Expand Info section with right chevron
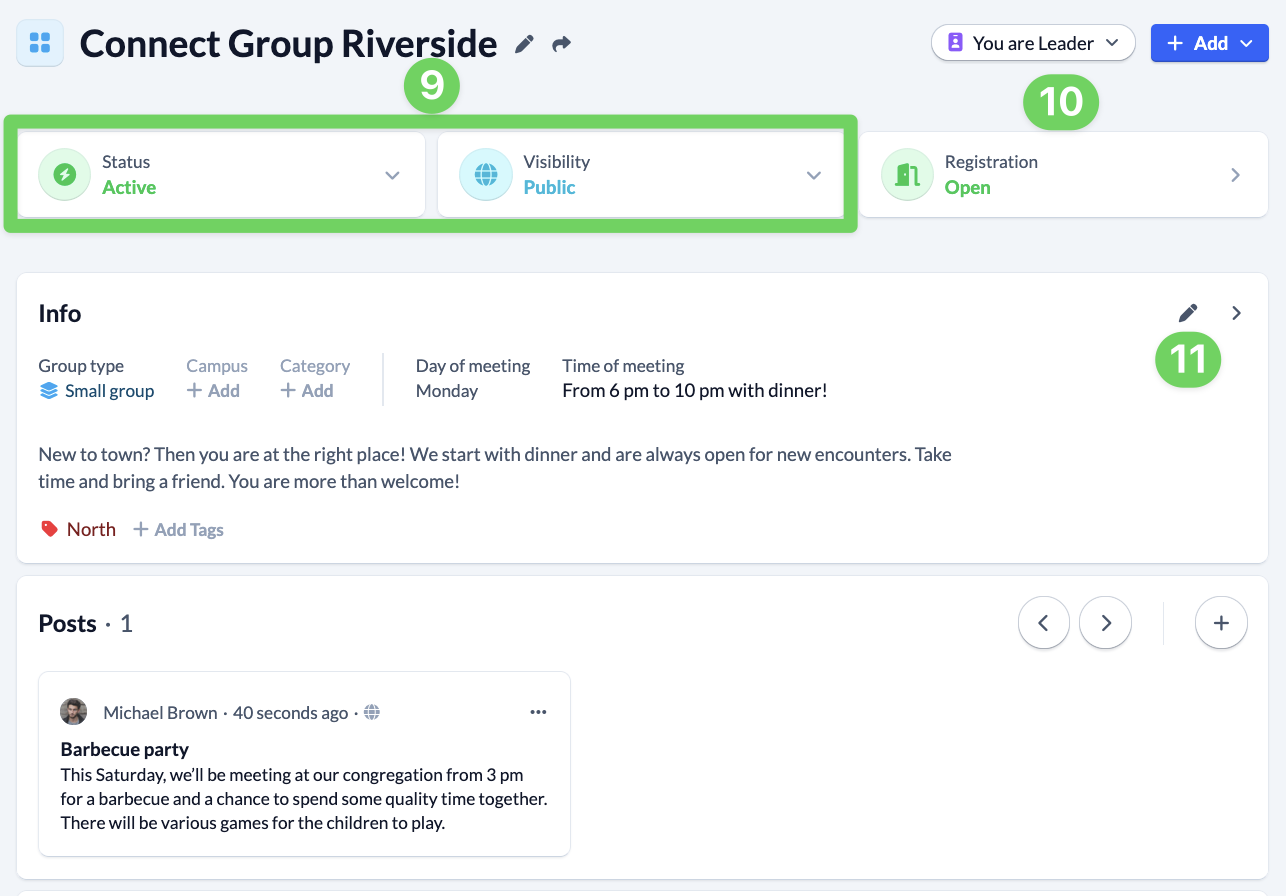 1237,313
